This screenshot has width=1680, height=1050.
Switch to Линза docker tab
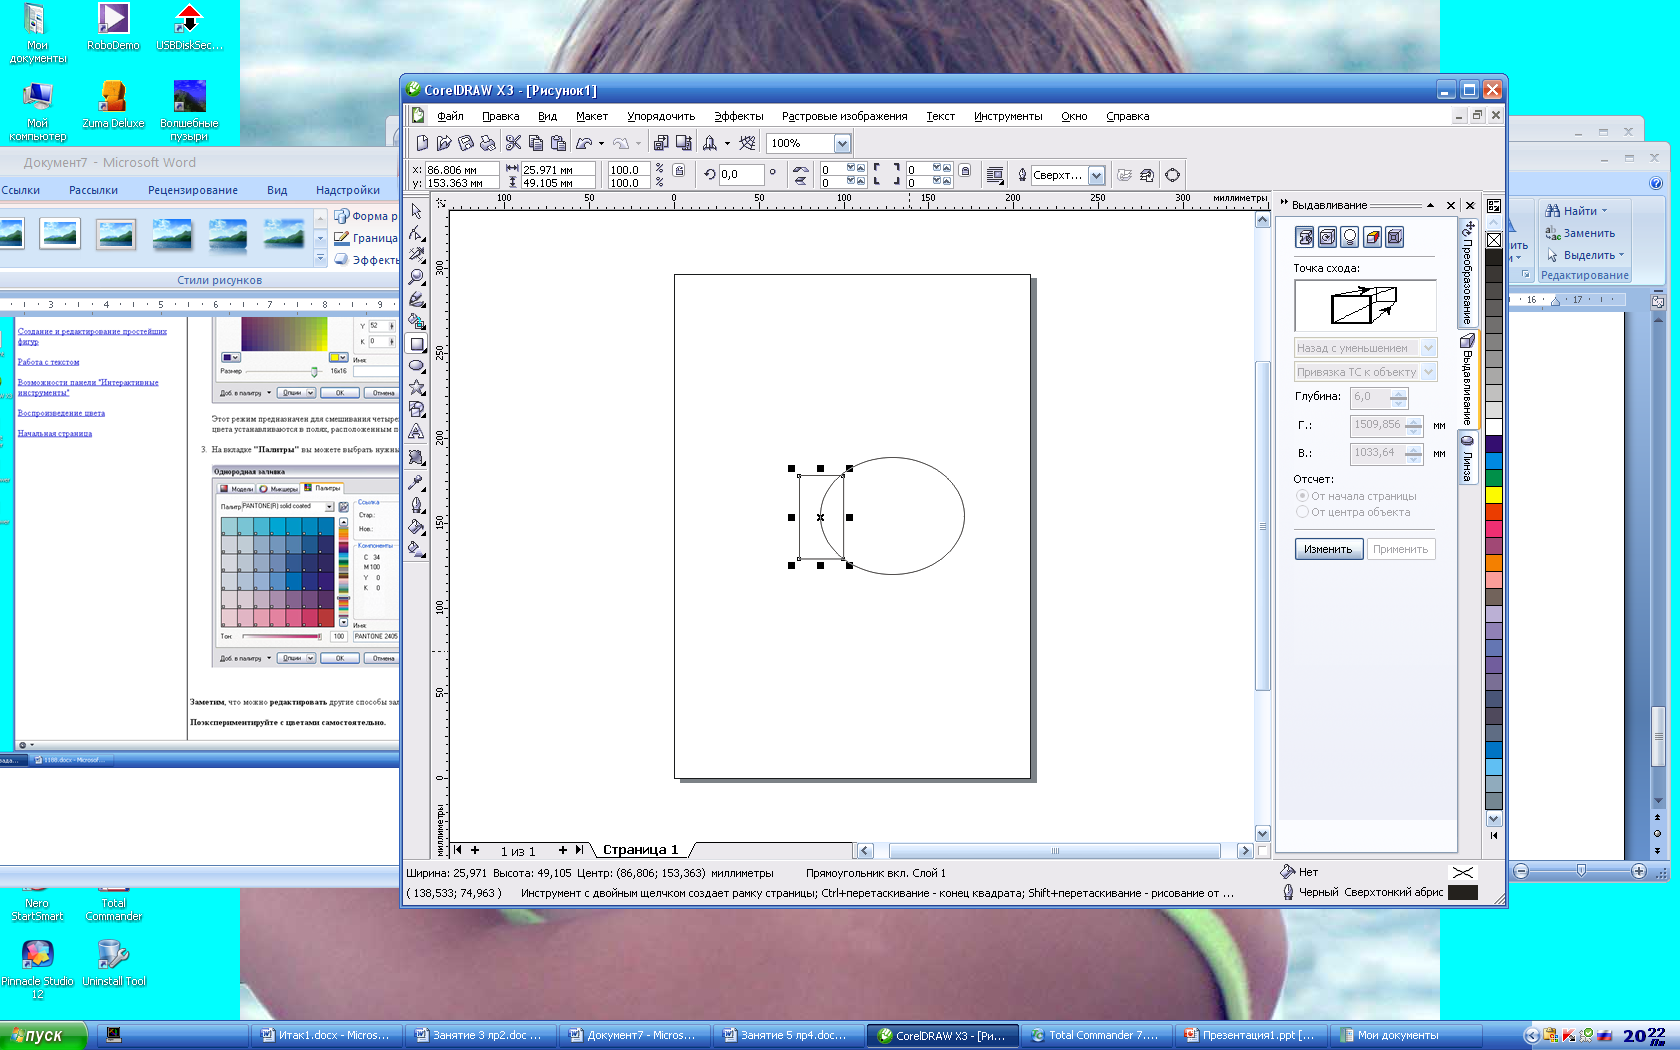[1468, 458]
